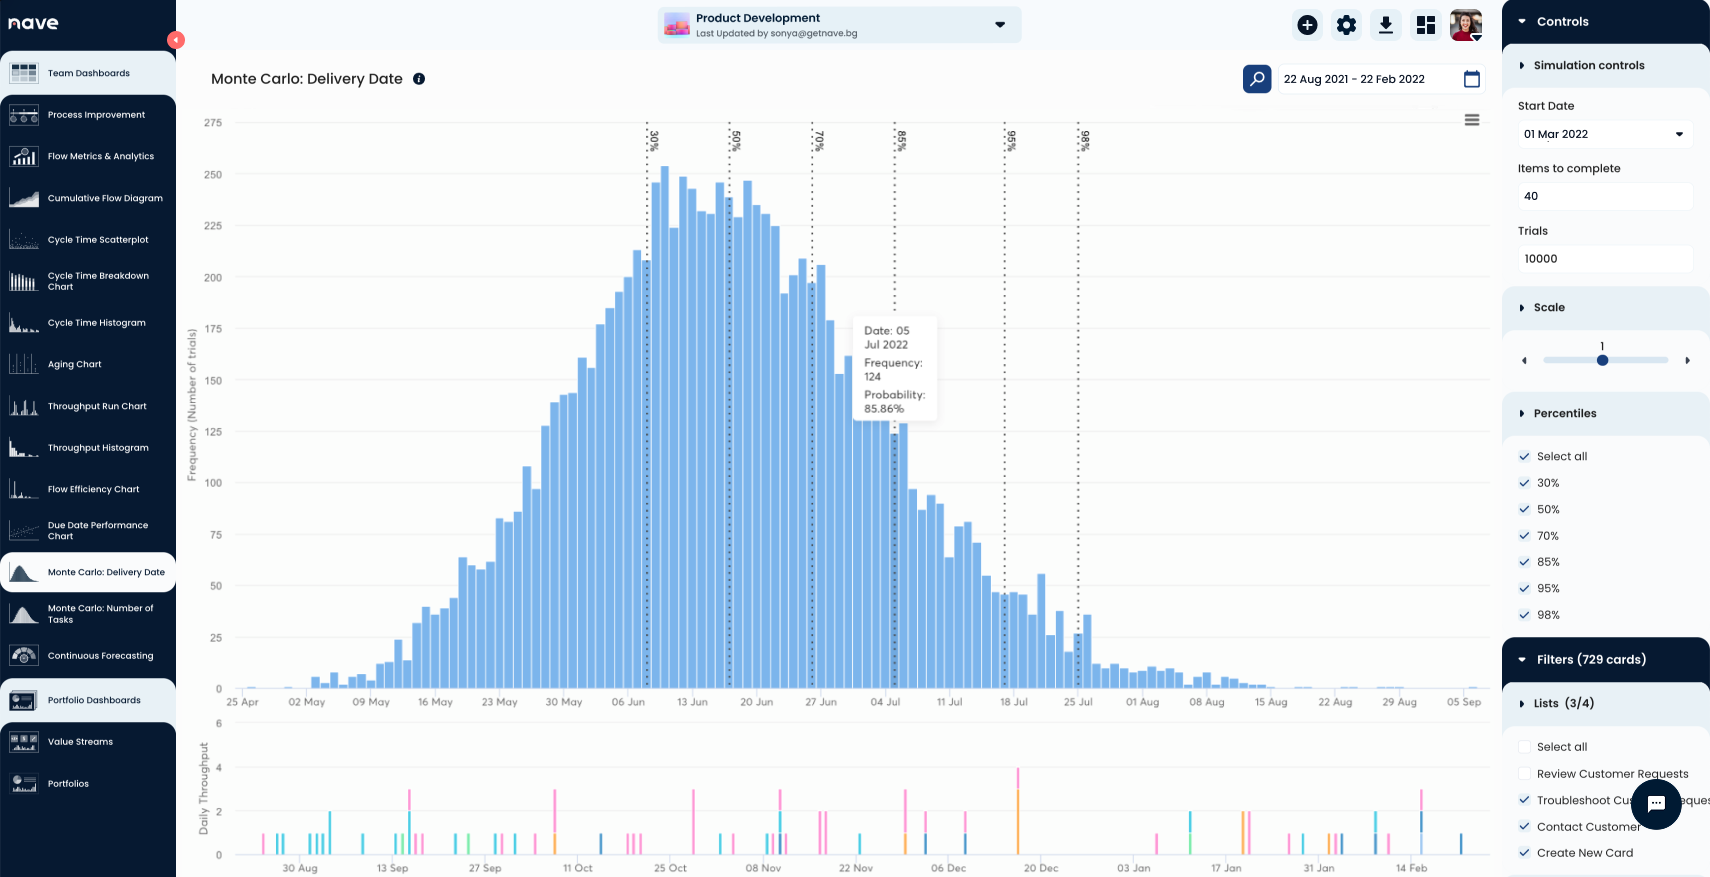
Task: Click the 85% percentile line label
Action: pyautogui.click(x=901, y=141)
